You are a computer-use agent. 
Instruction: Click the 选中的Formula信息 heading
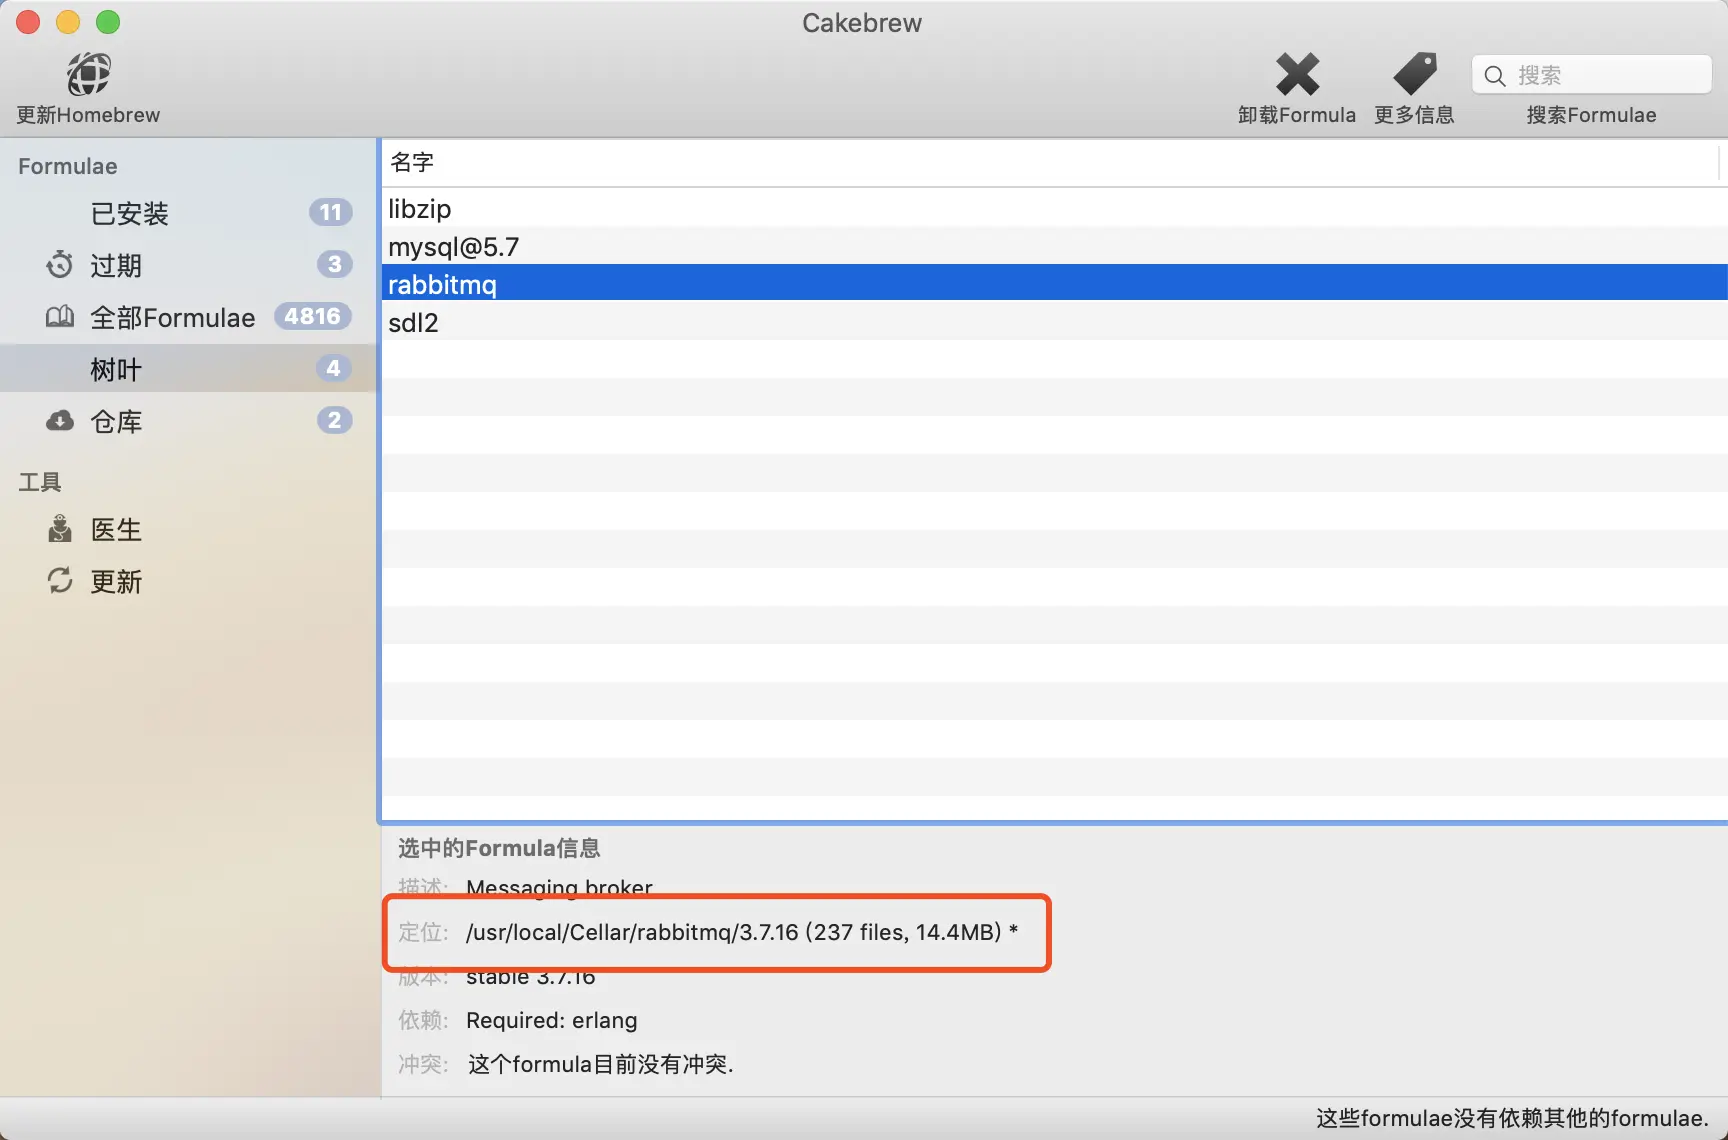point(499,848)
